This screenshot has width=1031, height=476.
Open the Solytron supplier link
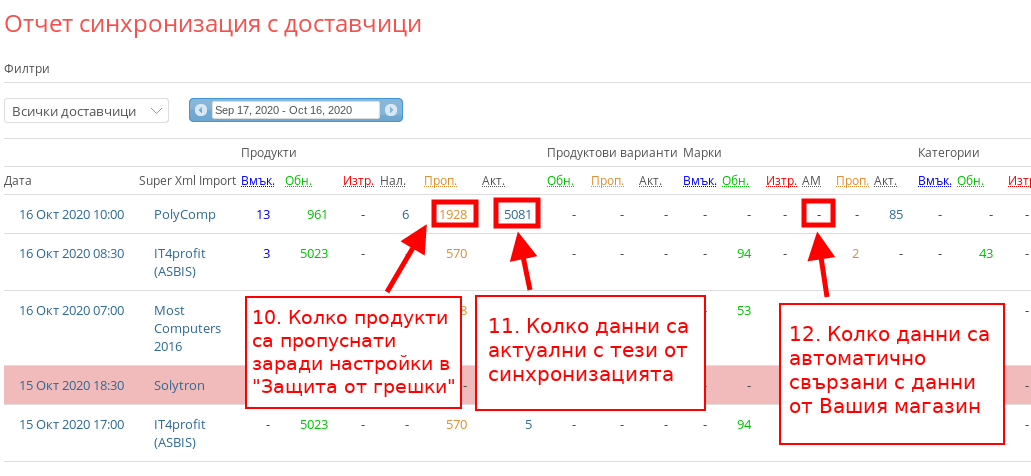177,385
